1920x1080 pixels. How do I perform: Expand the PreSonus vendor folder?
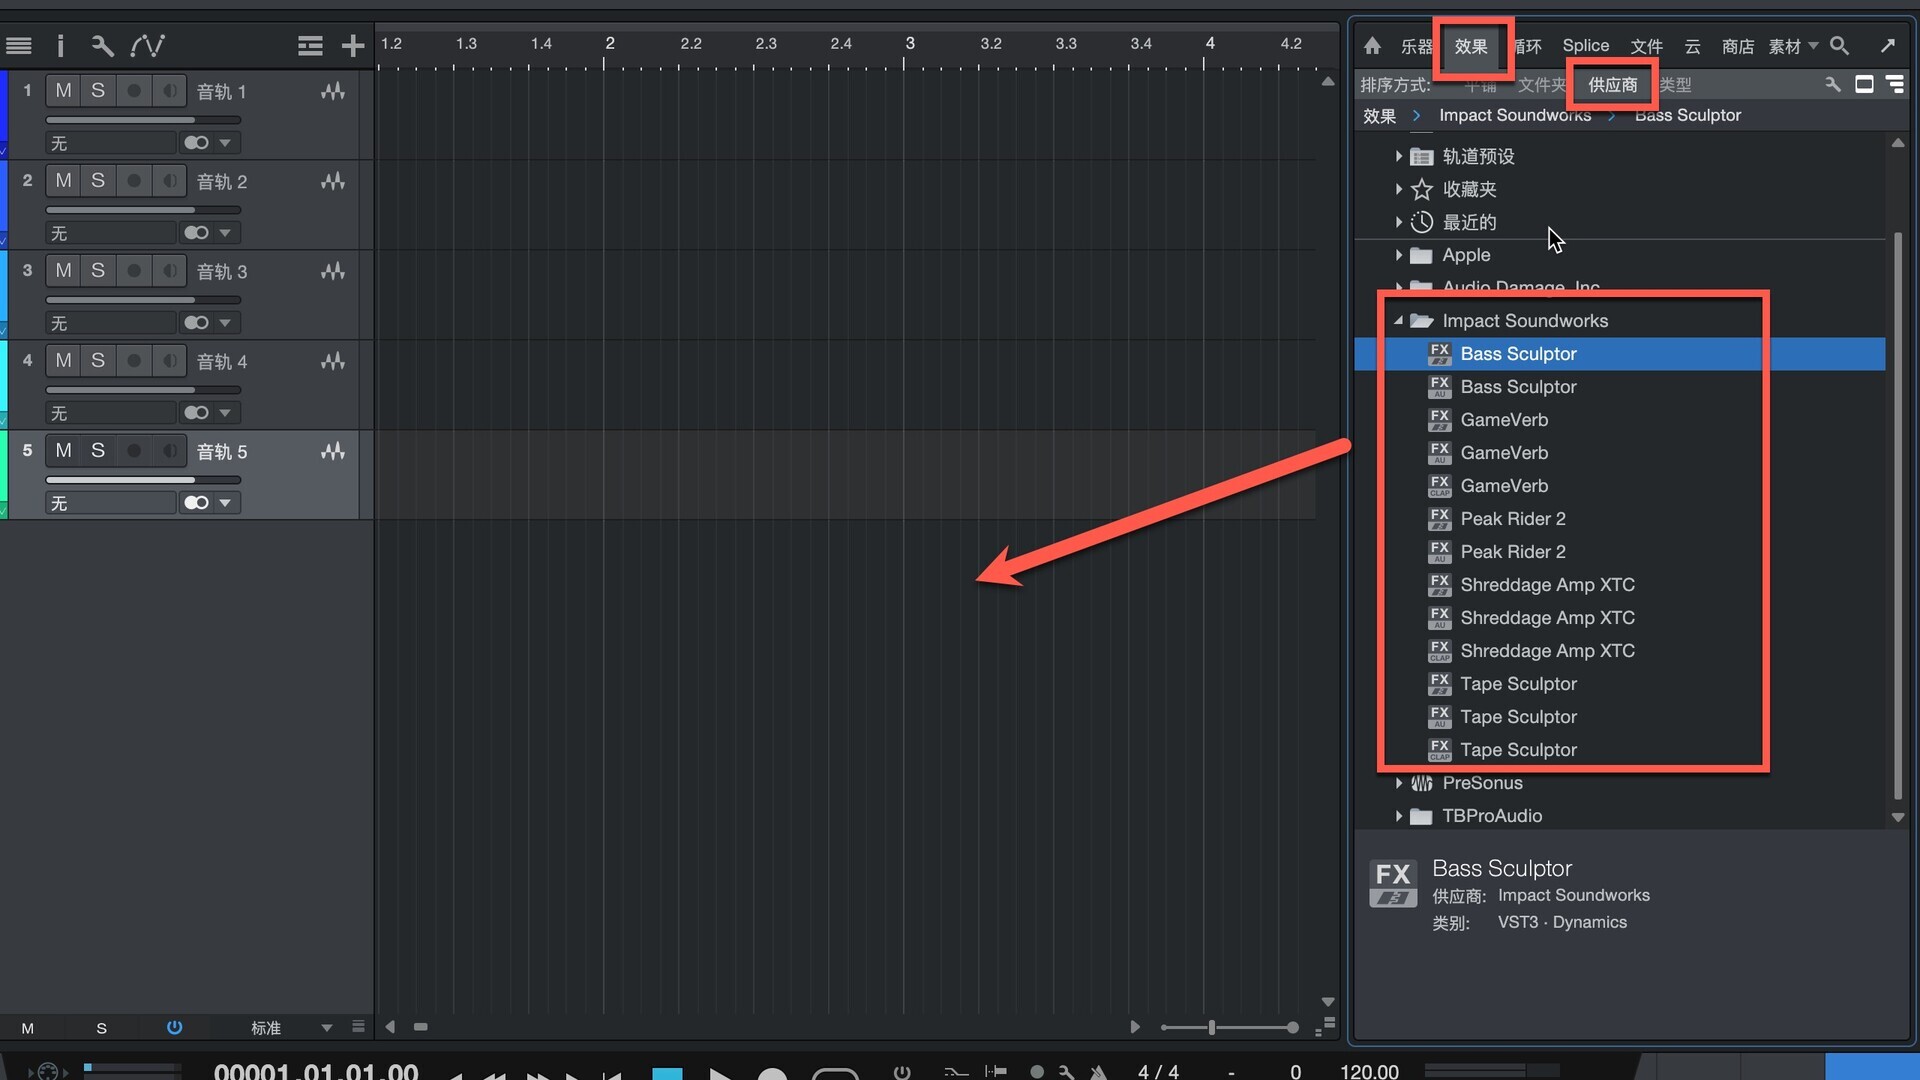1398,783
